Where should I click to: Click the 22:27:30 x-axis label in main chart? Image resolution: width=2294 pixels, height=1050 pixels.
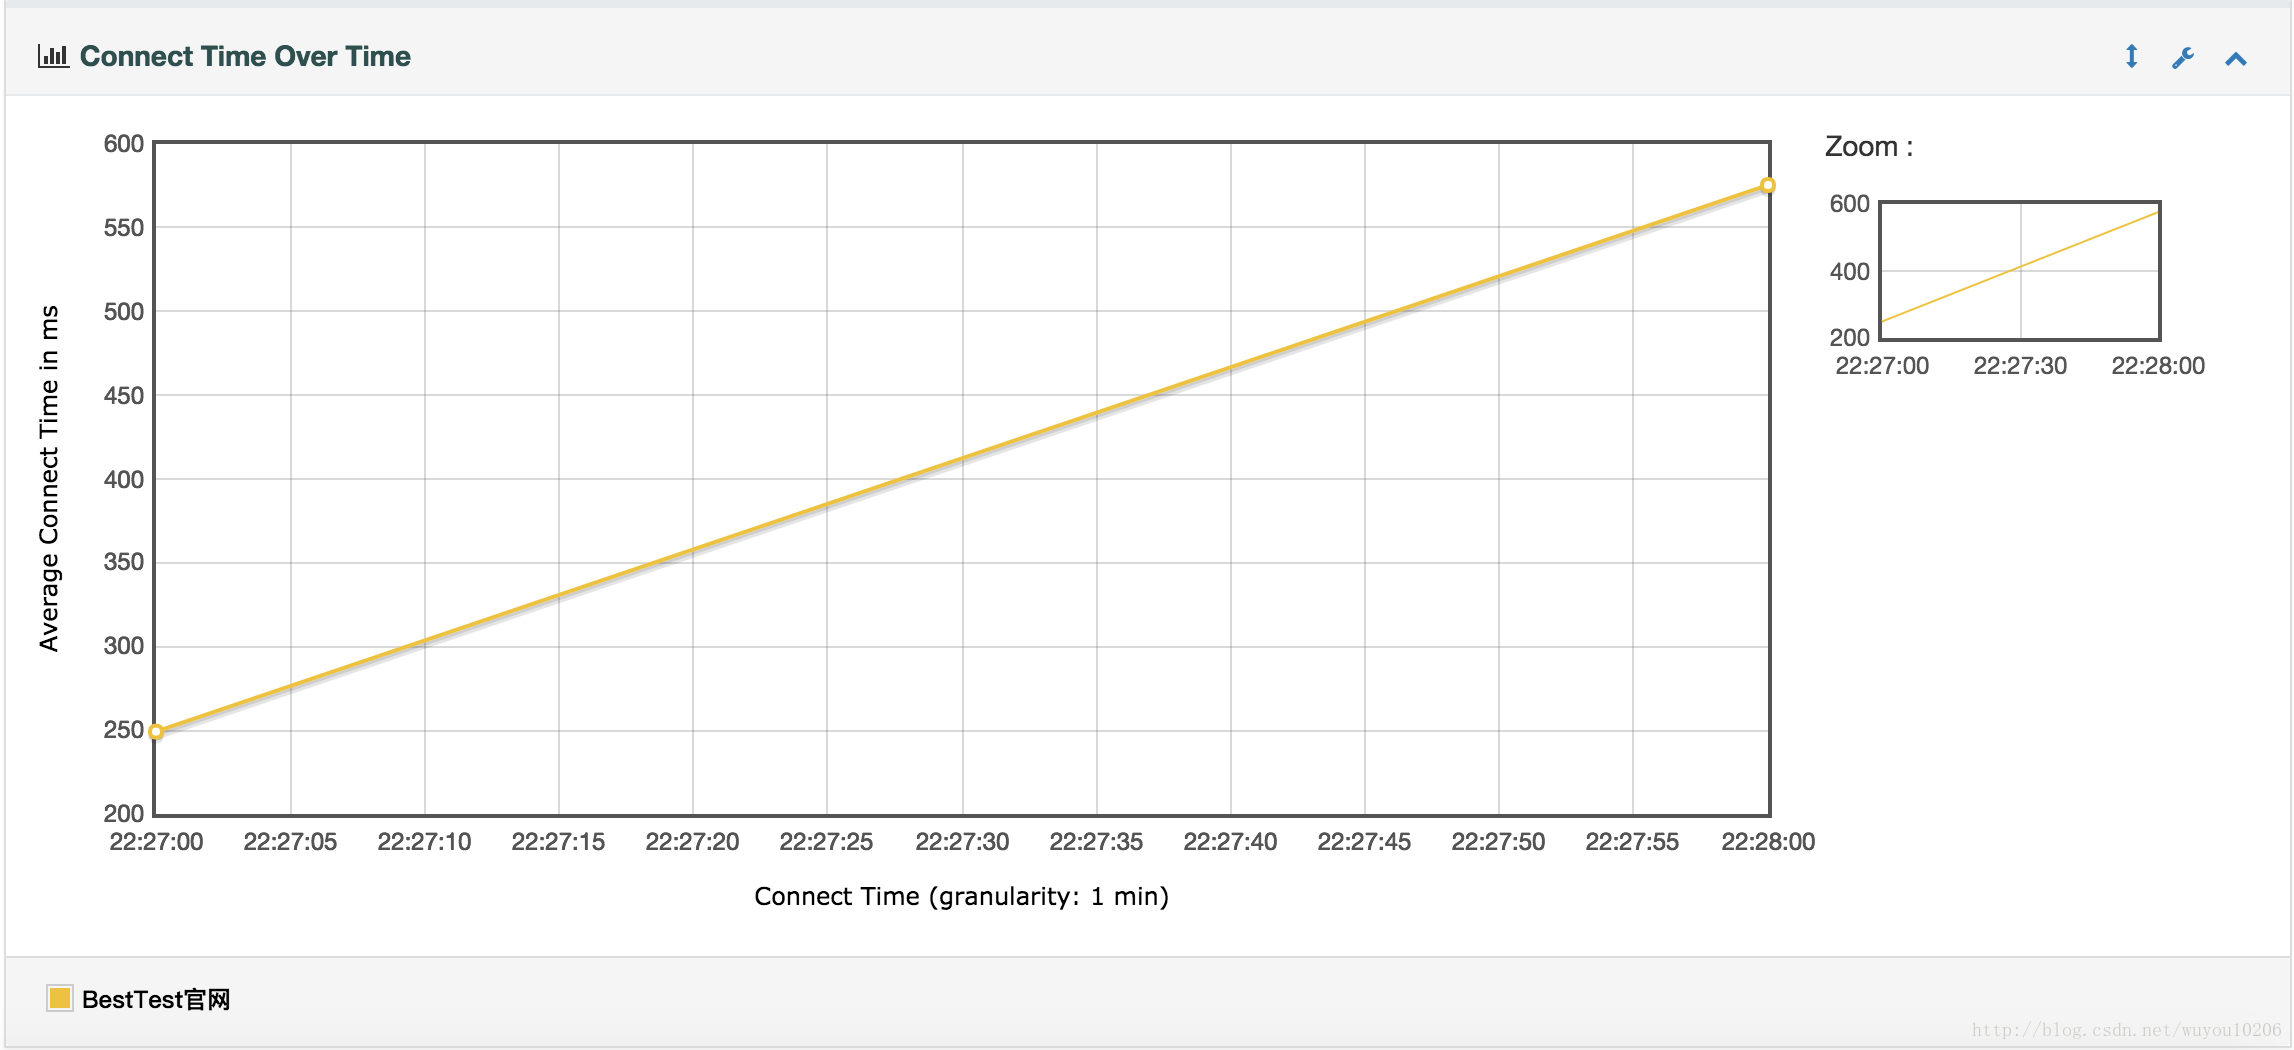click(x=962, y=842)
